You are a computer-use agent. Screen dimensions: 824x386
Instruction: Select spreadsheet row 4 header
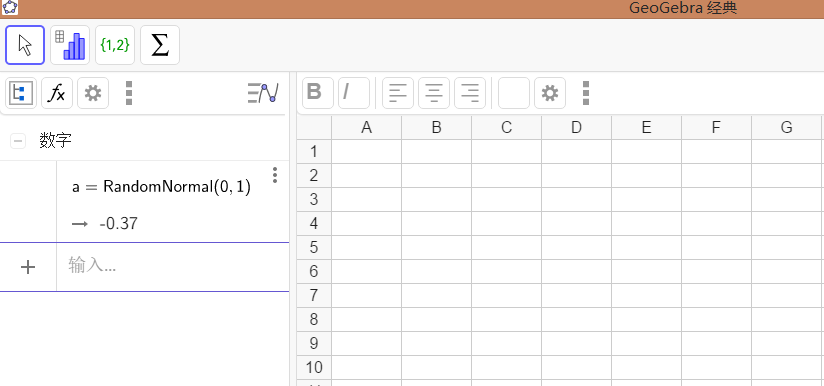314,223
